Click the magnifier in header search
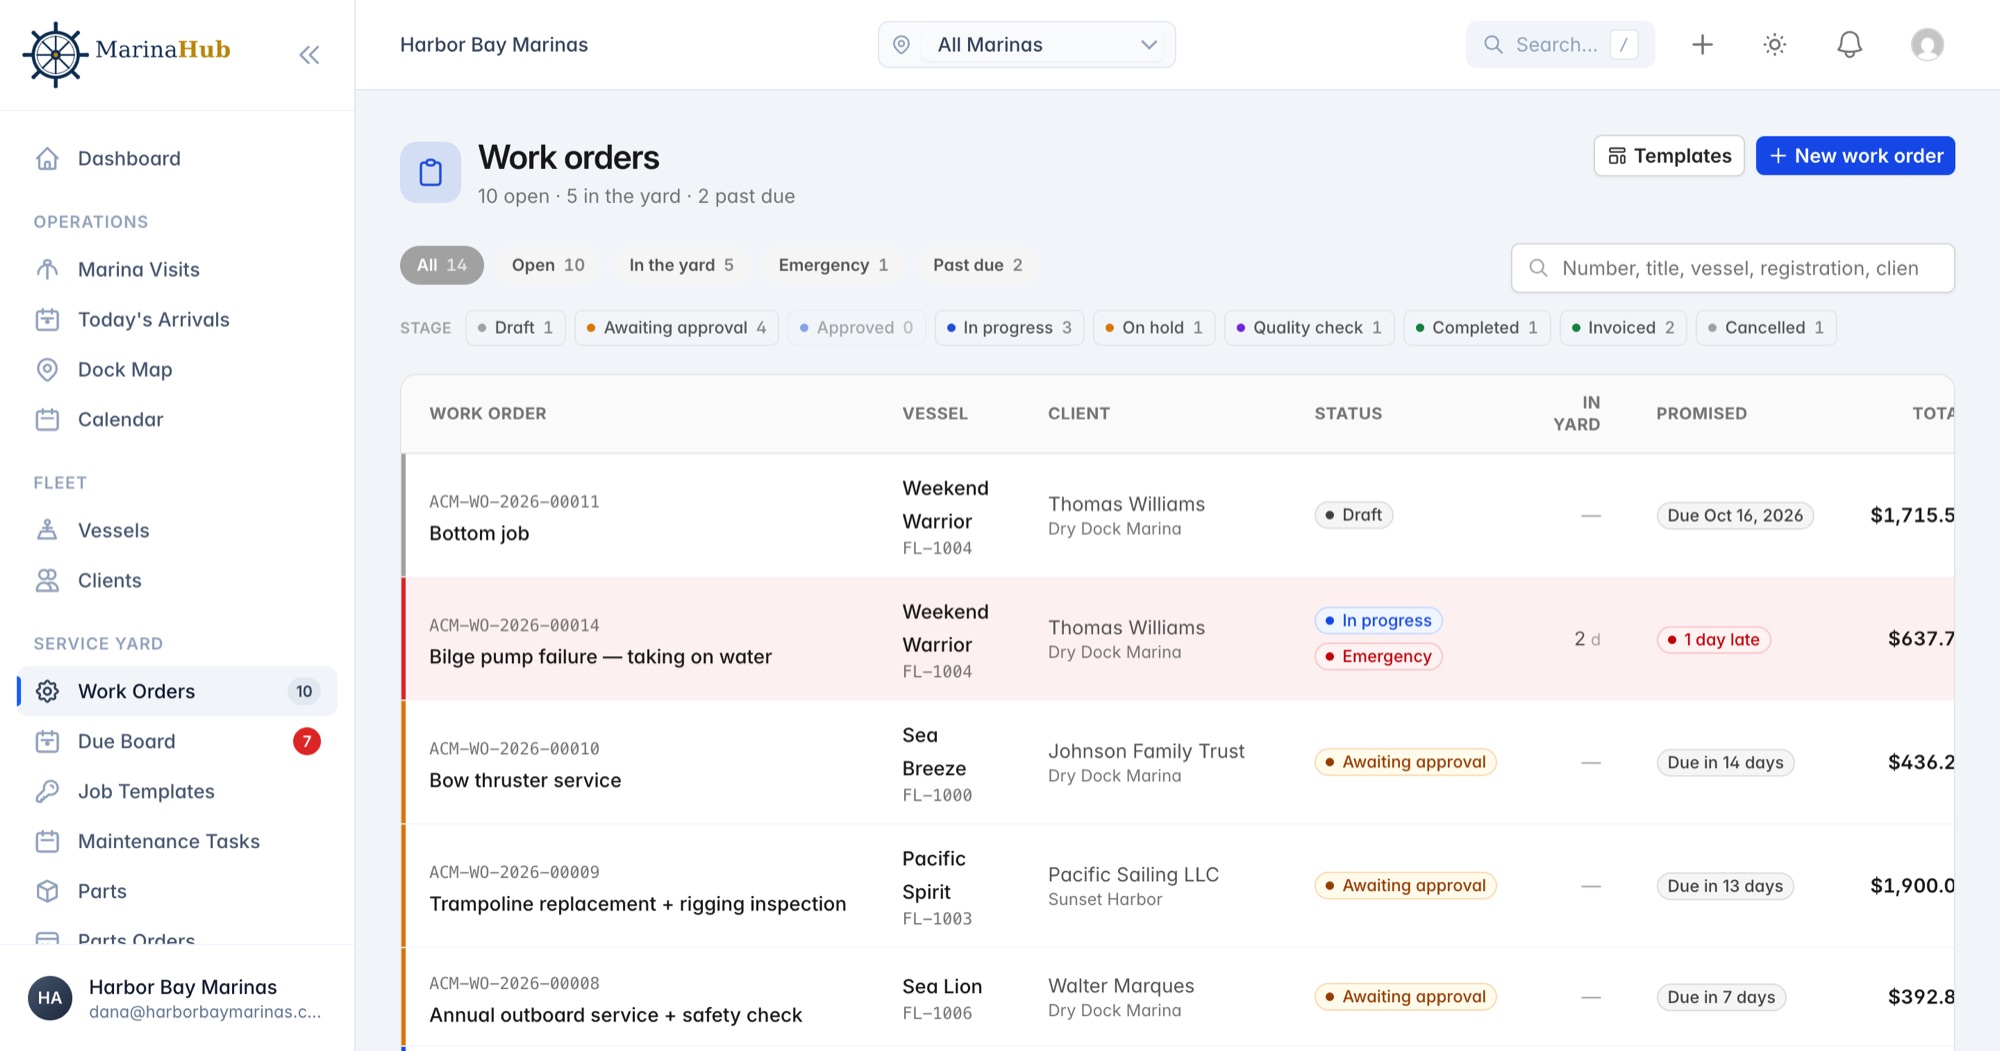This screenshot has width=2000, height=1051. (1493, 45)
